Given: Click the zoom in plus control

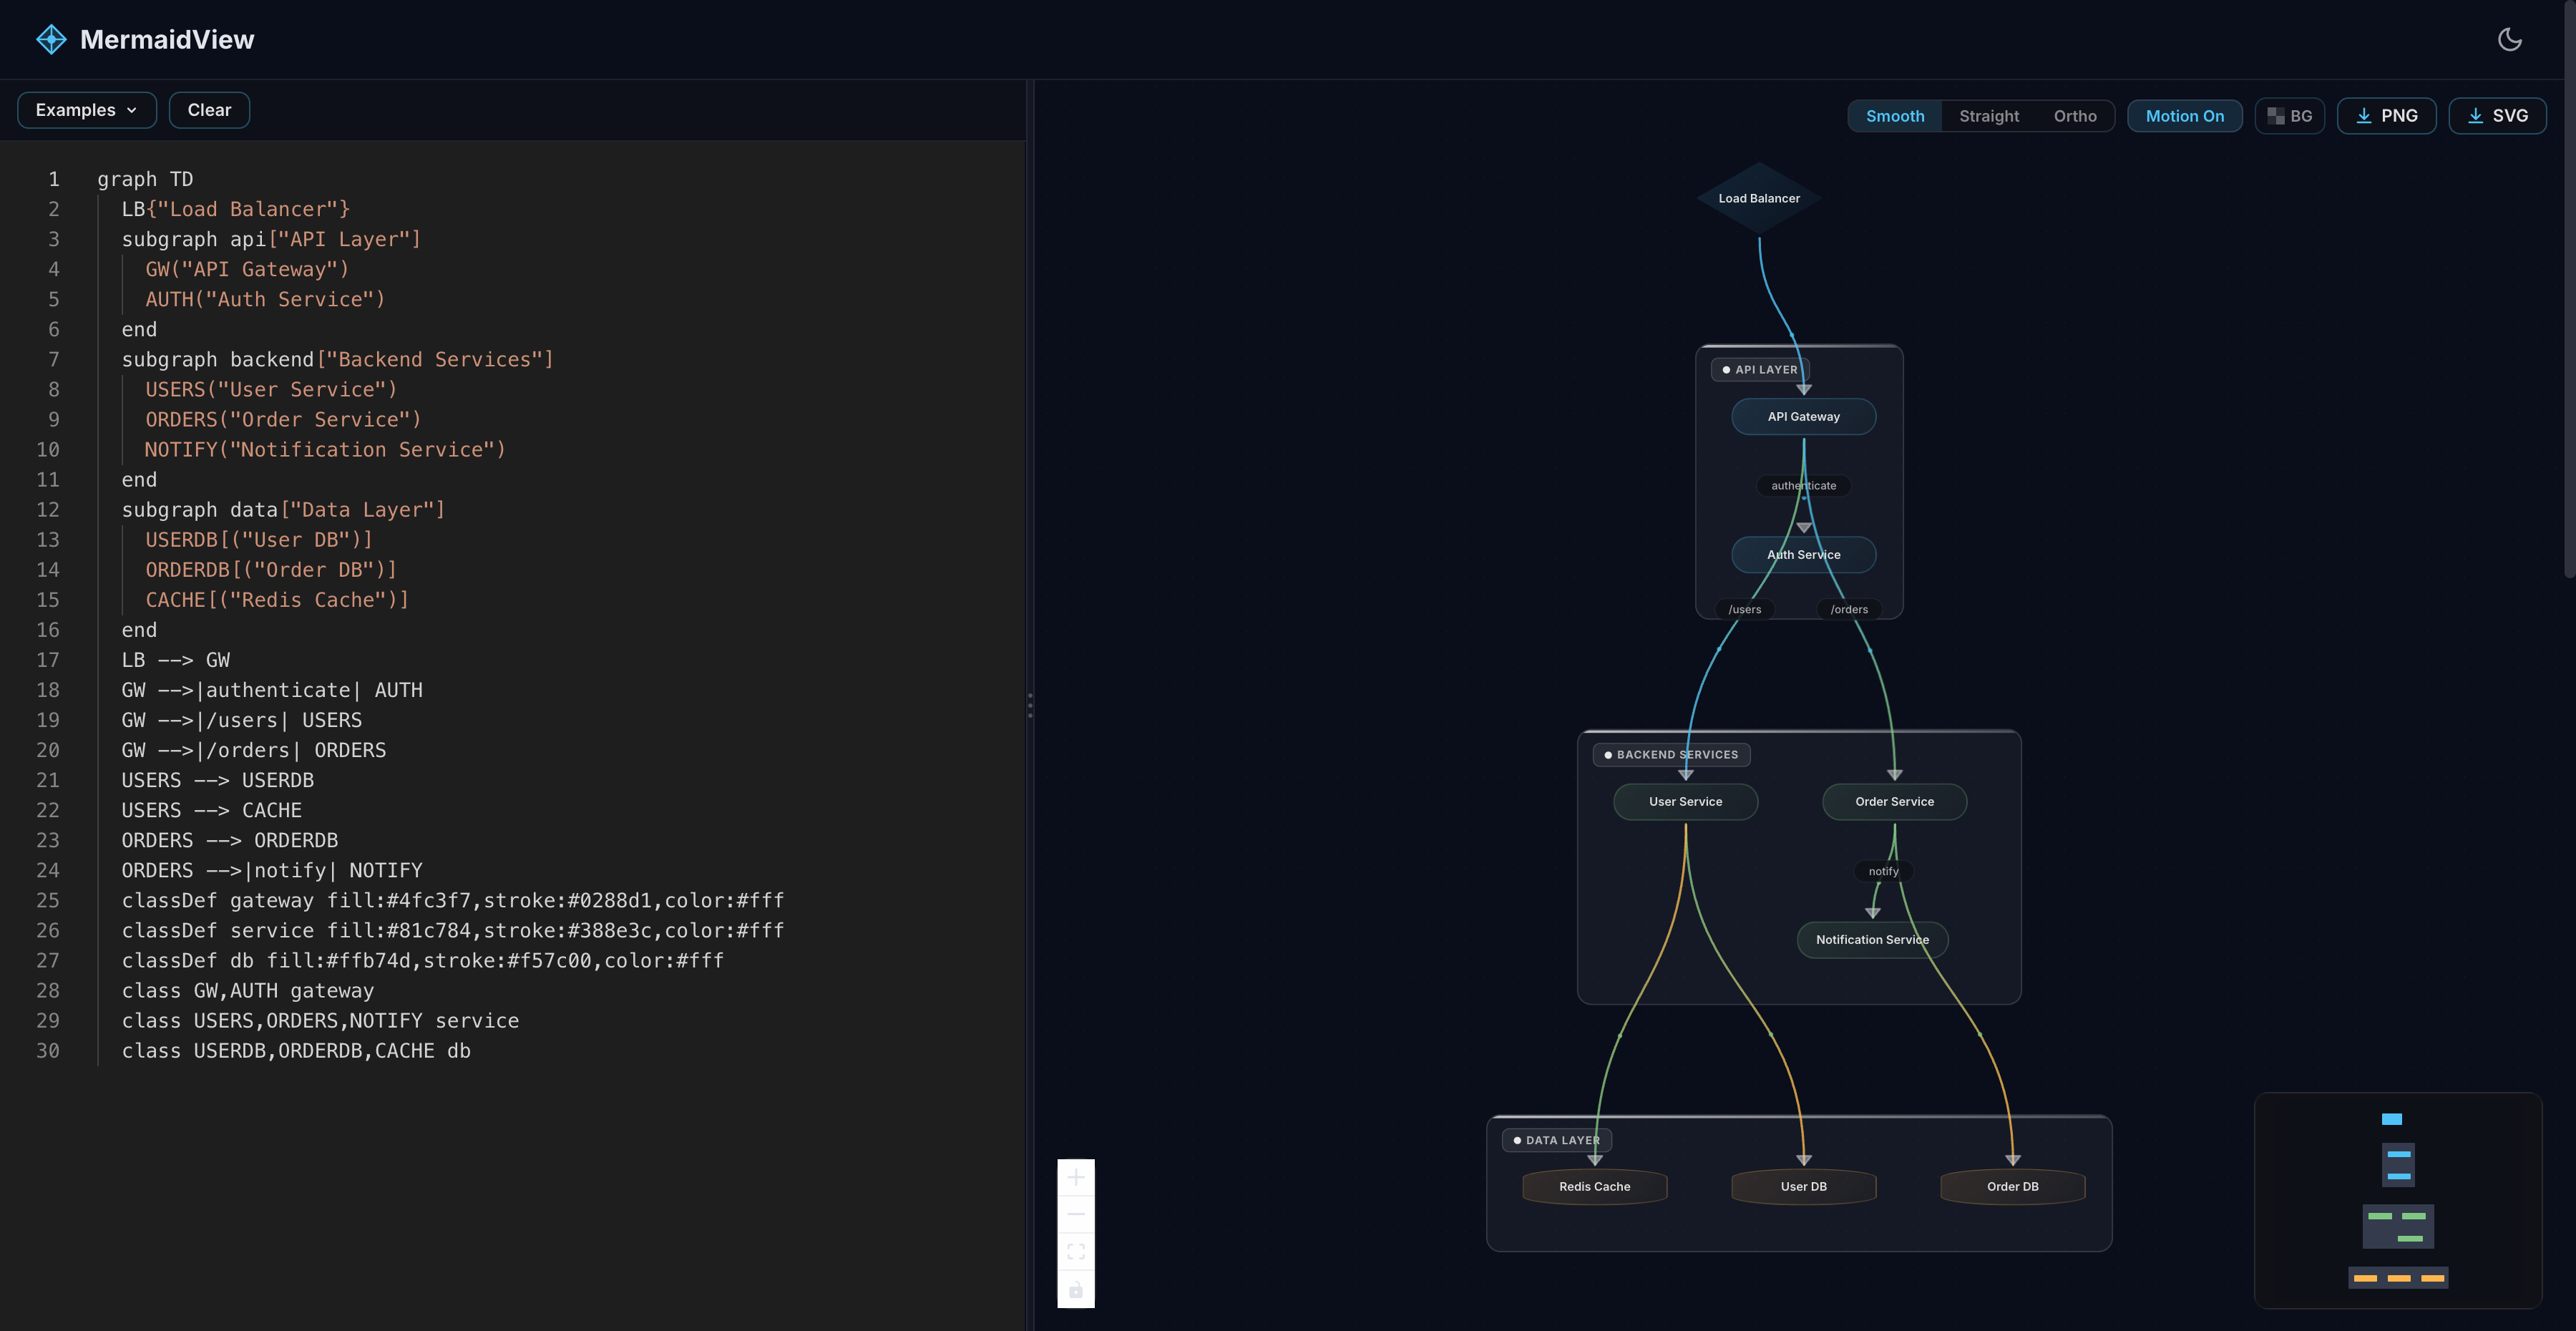Looking at the screenshot, I should (x=1076, y=1178).
